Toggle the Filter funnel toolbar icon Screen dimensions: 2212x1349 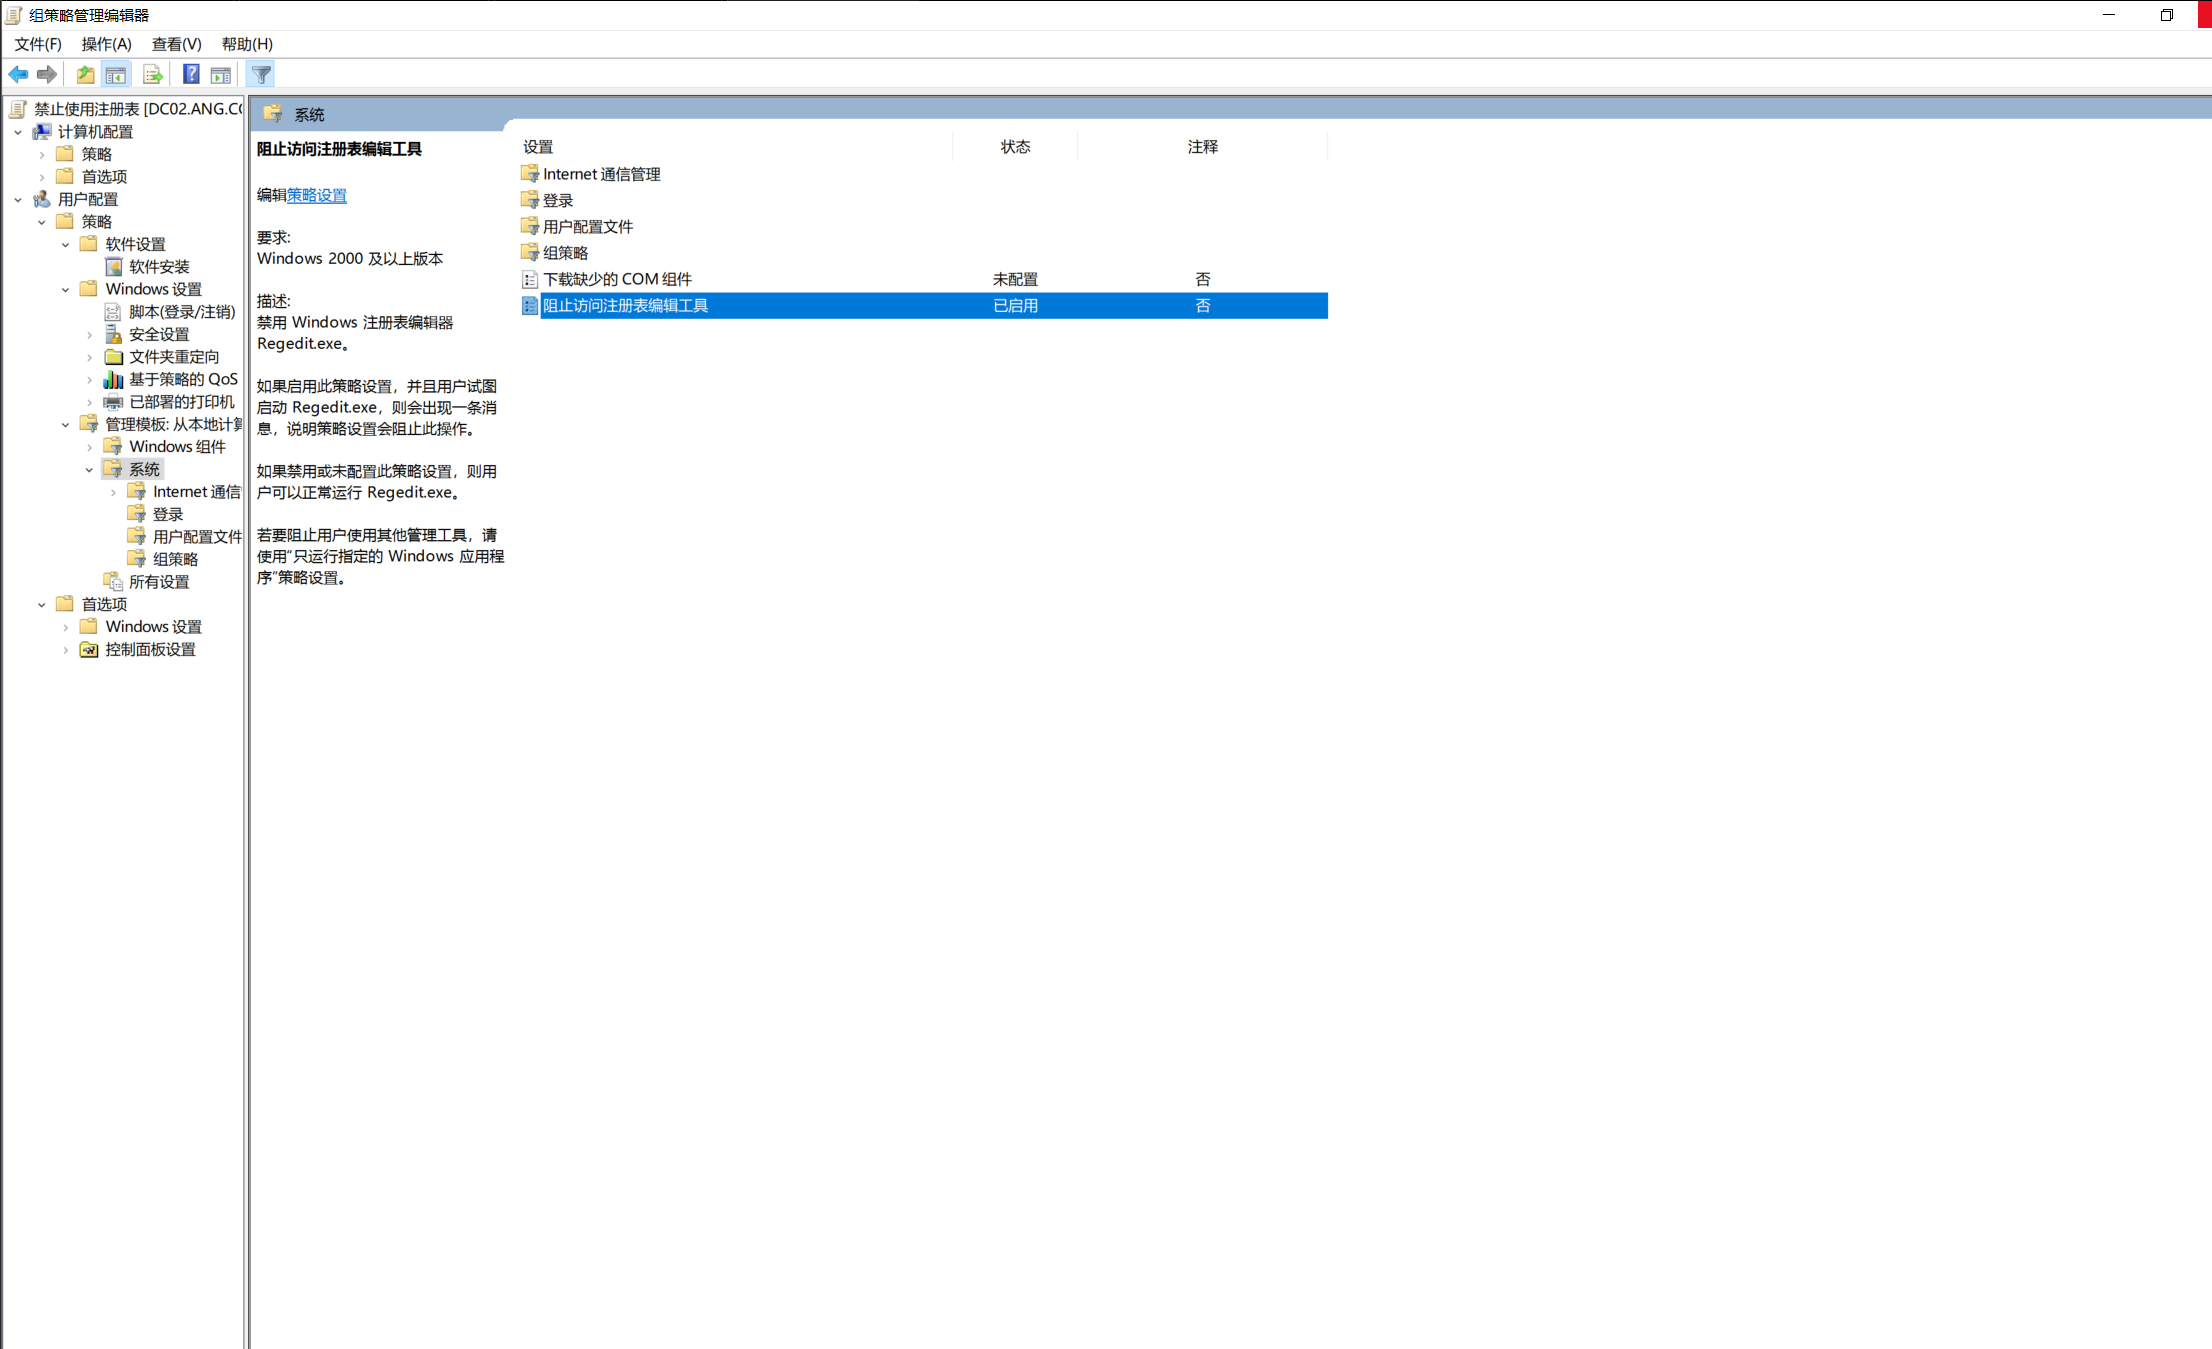click(261, 75)
